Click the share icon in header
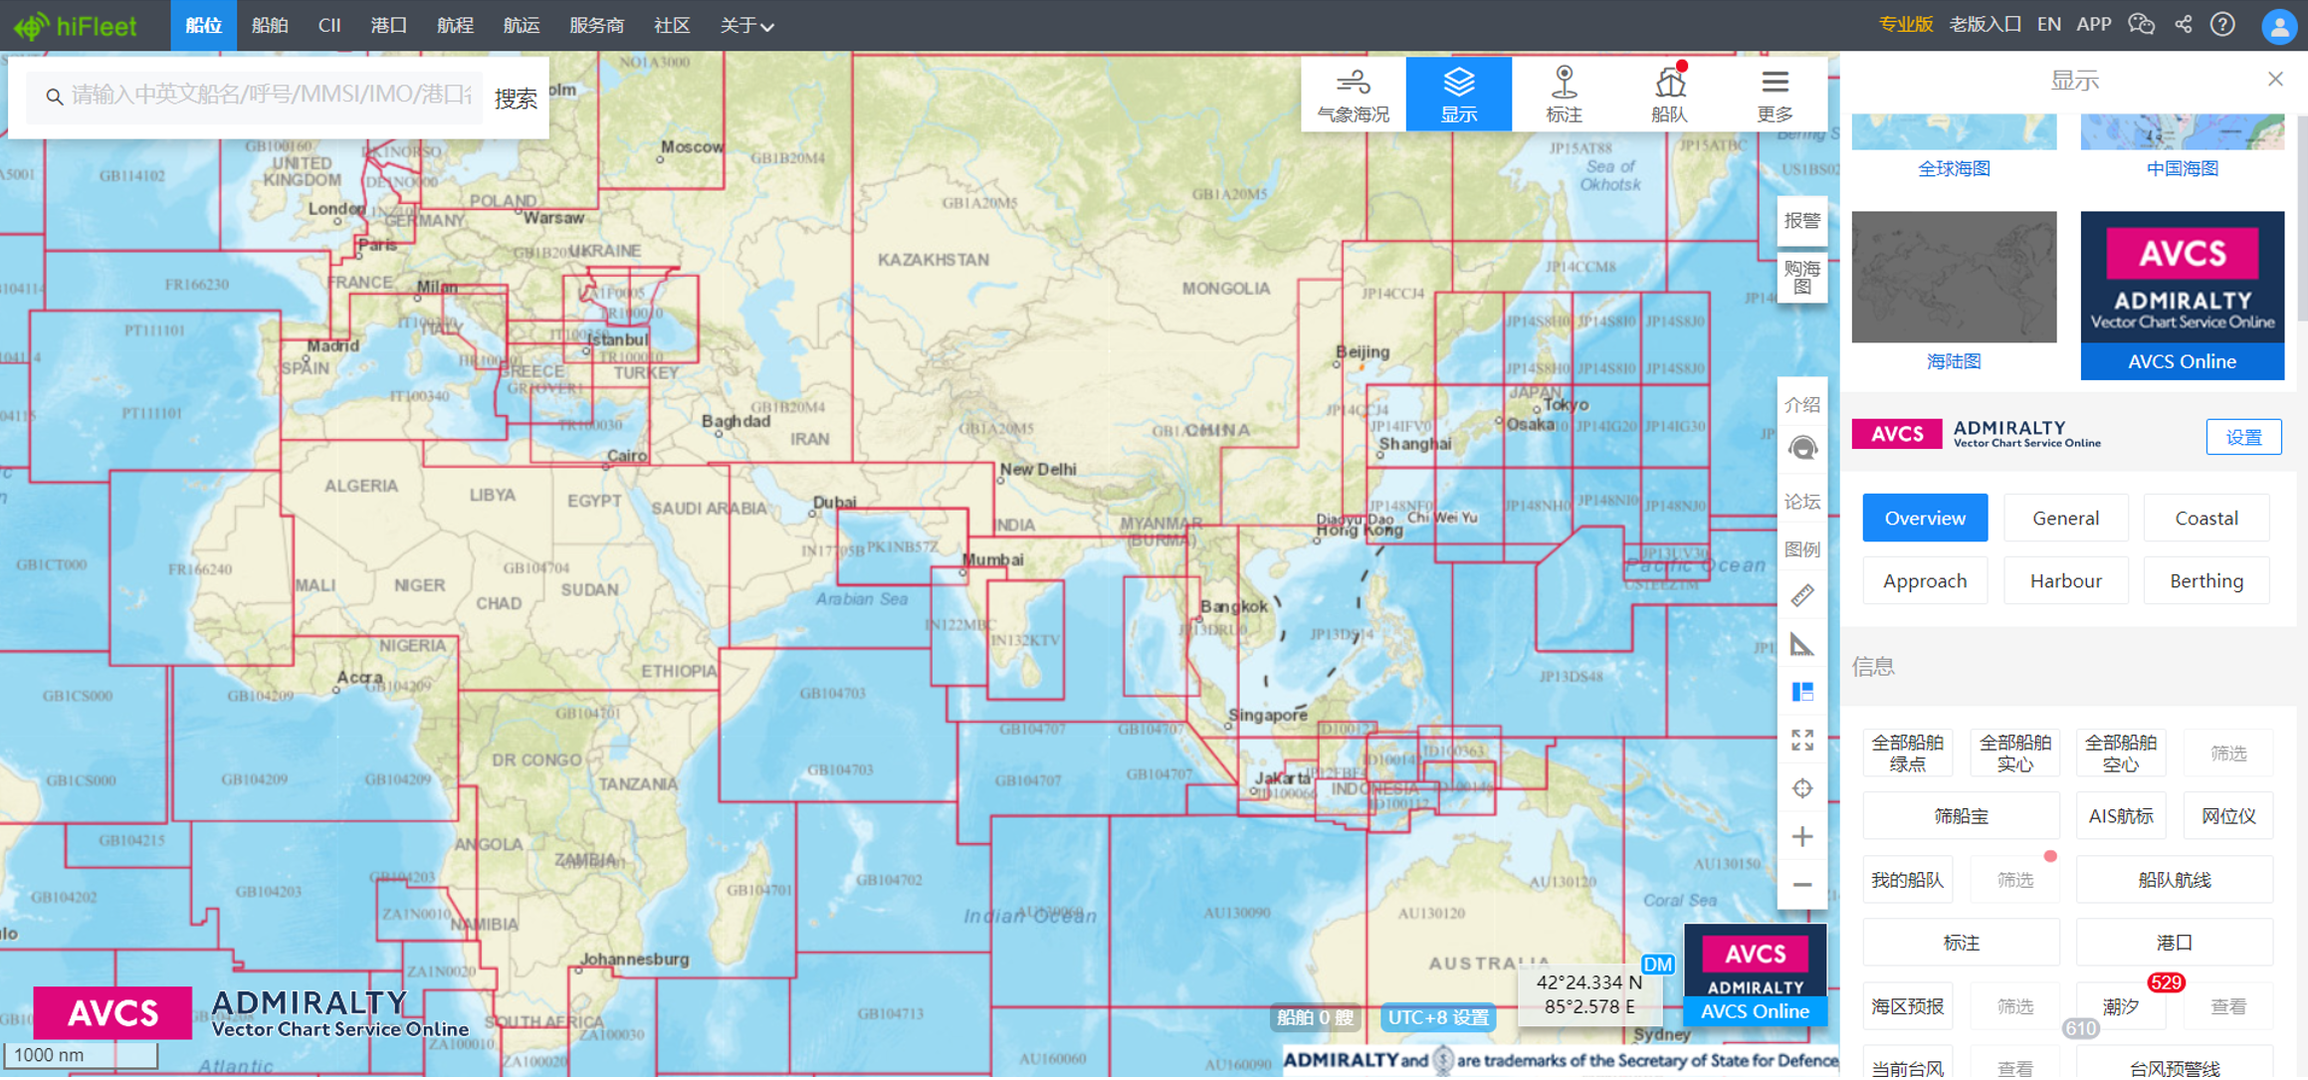Viewport: 2308px width, 1080px height. coord(2184,25)
